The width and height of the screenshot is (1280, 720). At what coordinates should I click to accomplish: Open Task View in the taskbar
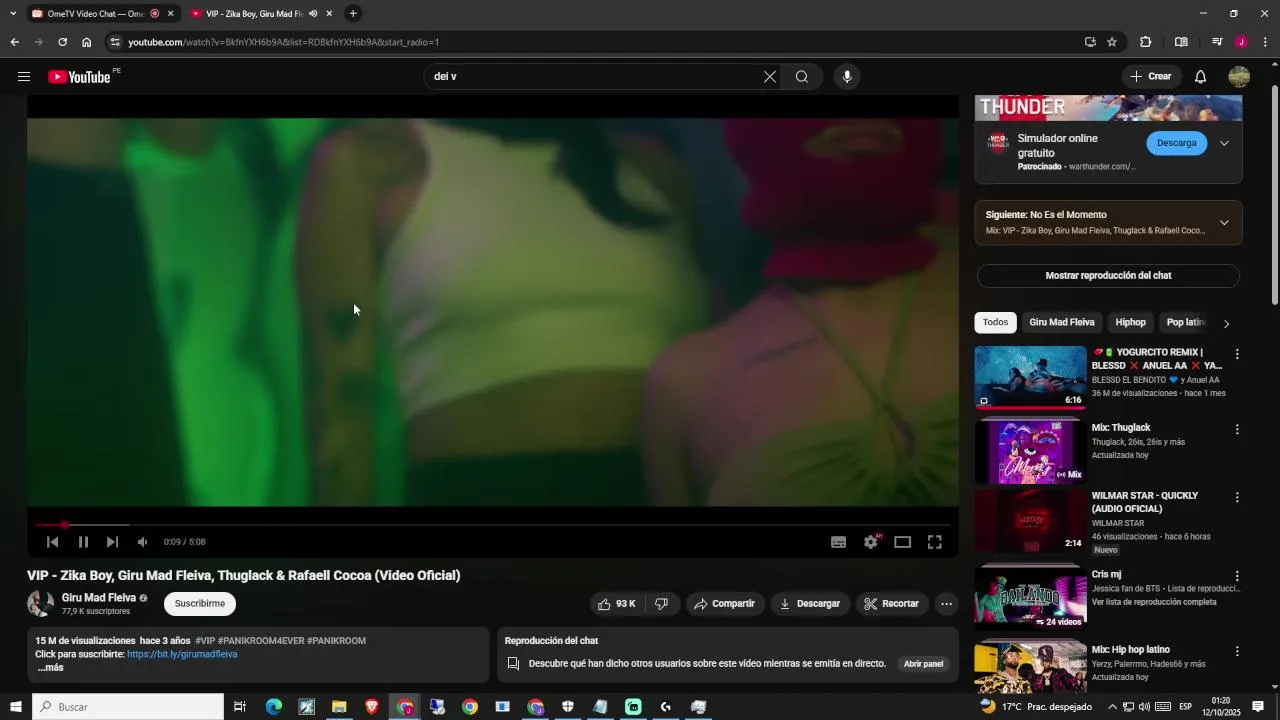240,707
